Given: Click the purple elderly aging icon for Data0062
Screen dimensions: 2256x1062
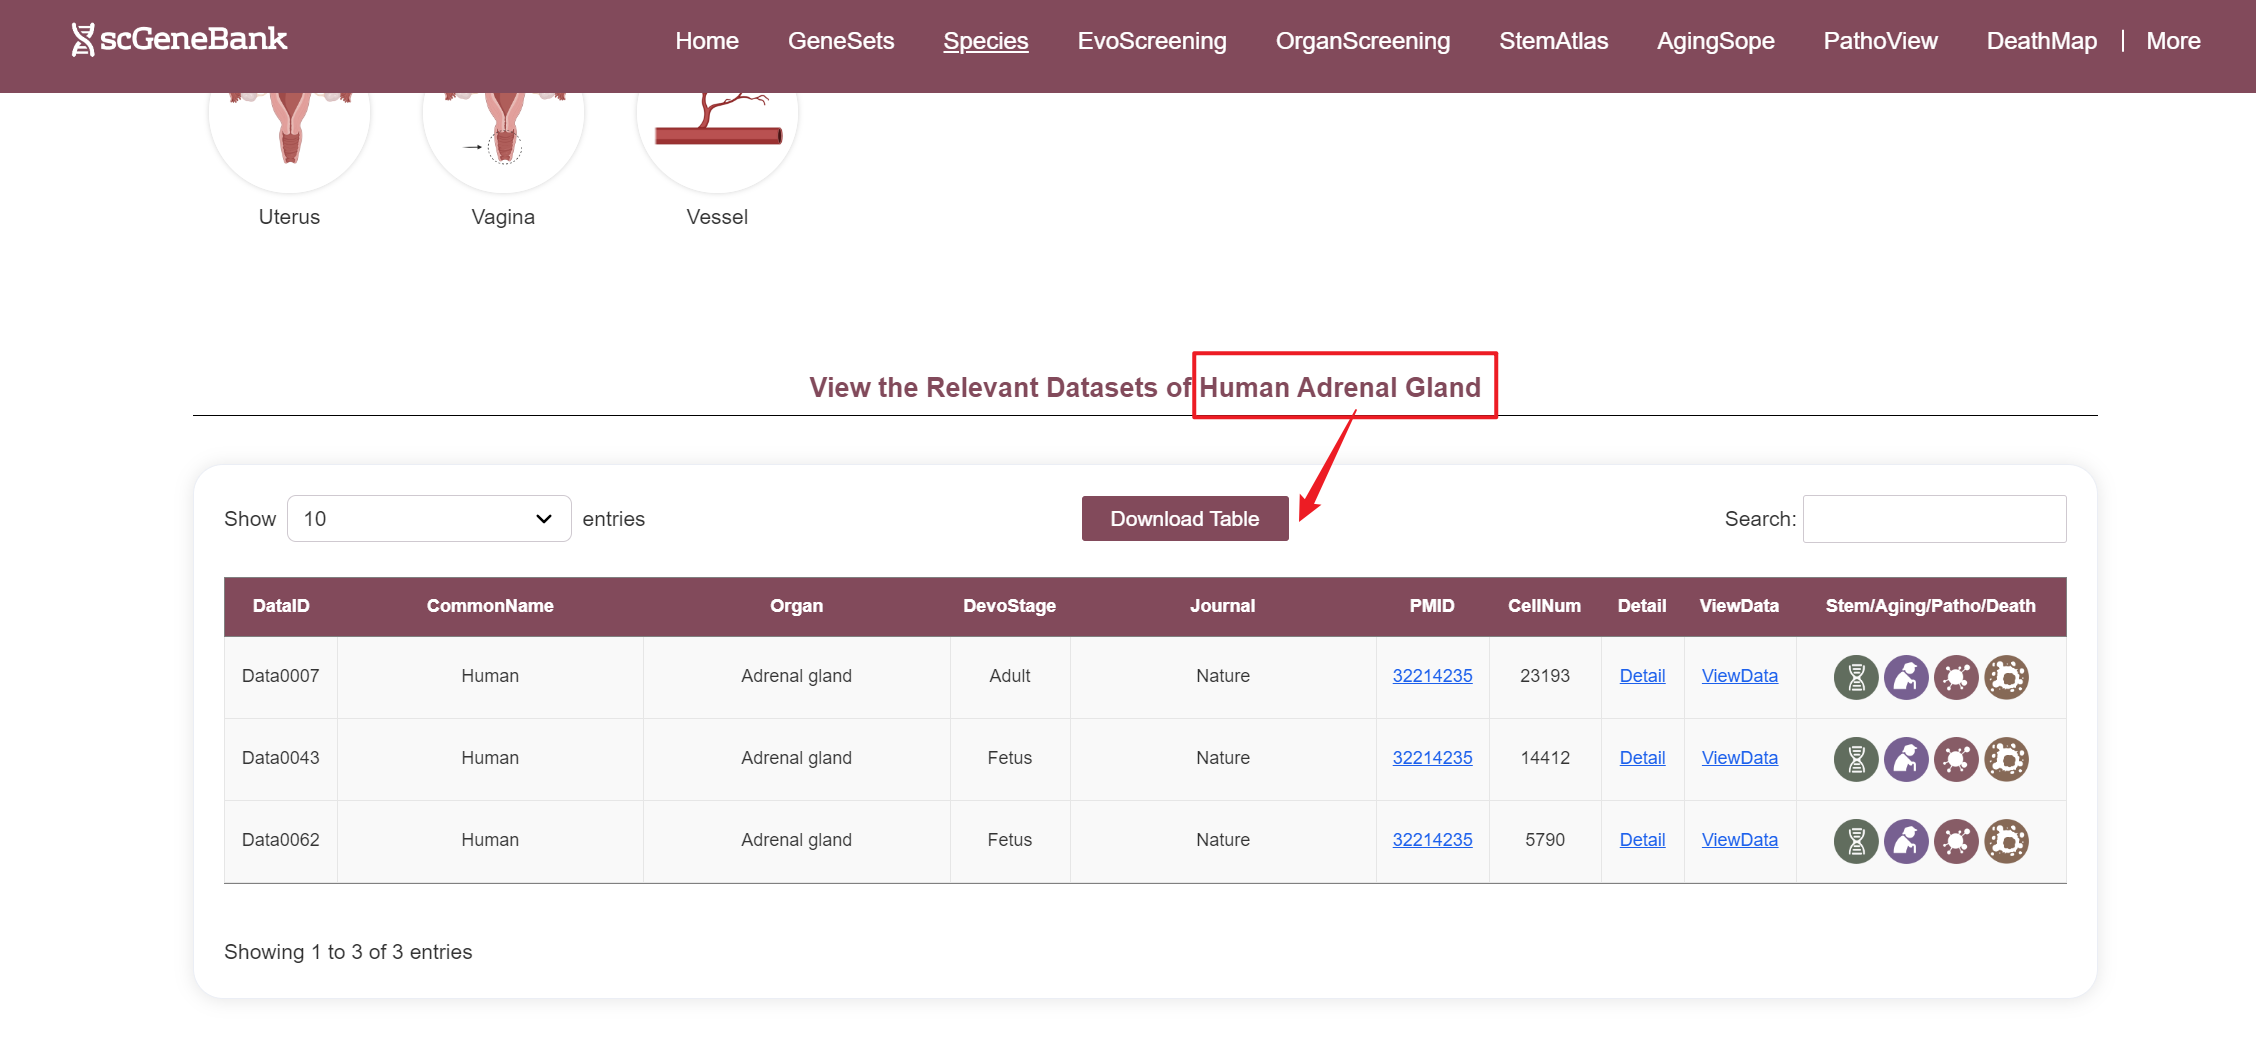Looking at the screenshot, I should [1906, 841].
